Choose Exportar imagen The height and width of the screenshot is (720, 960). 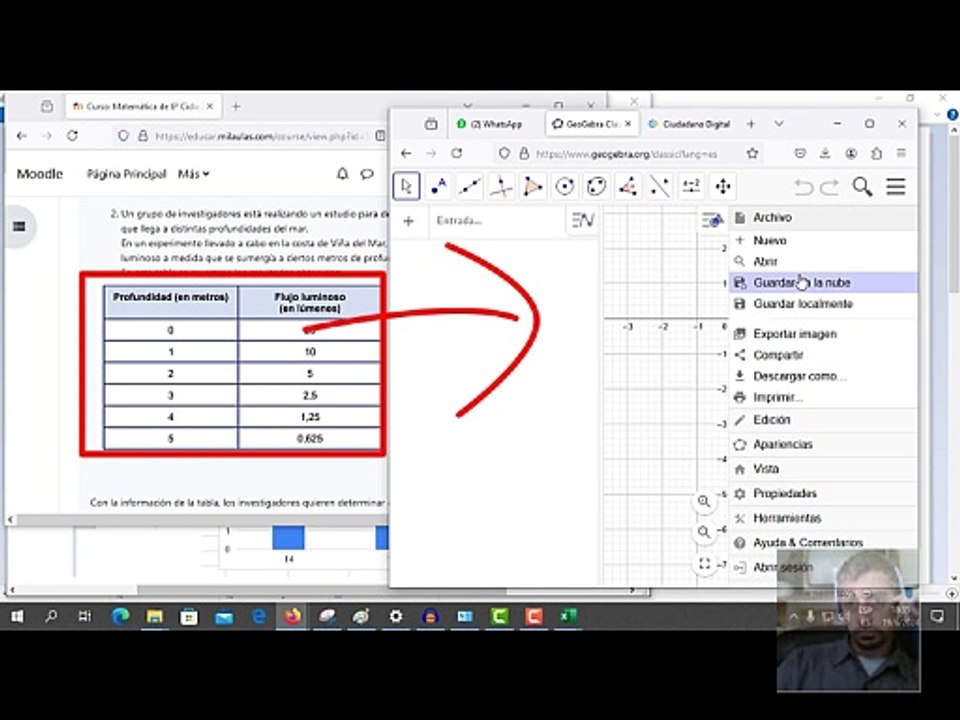(823, 334)
